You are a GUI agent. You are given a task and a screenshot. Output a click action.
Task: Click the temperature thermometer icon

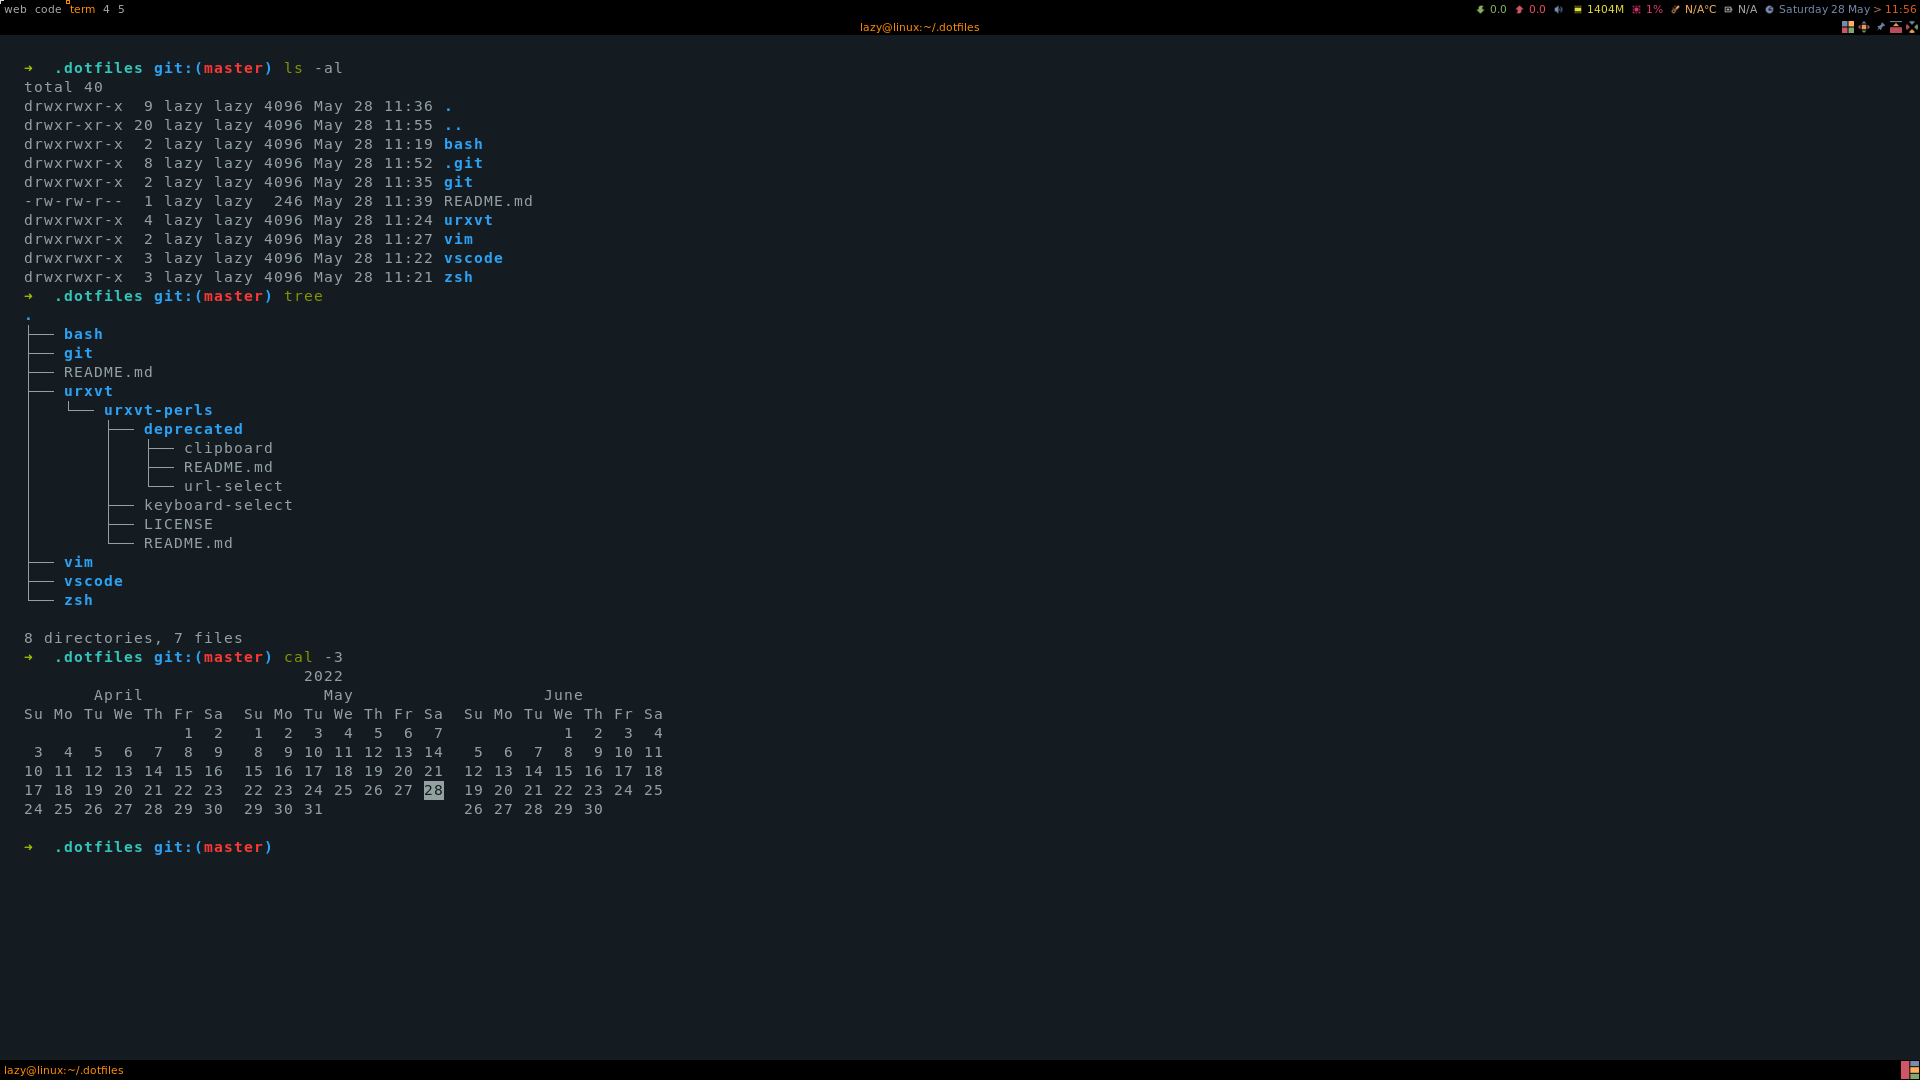pos(1675,10)
